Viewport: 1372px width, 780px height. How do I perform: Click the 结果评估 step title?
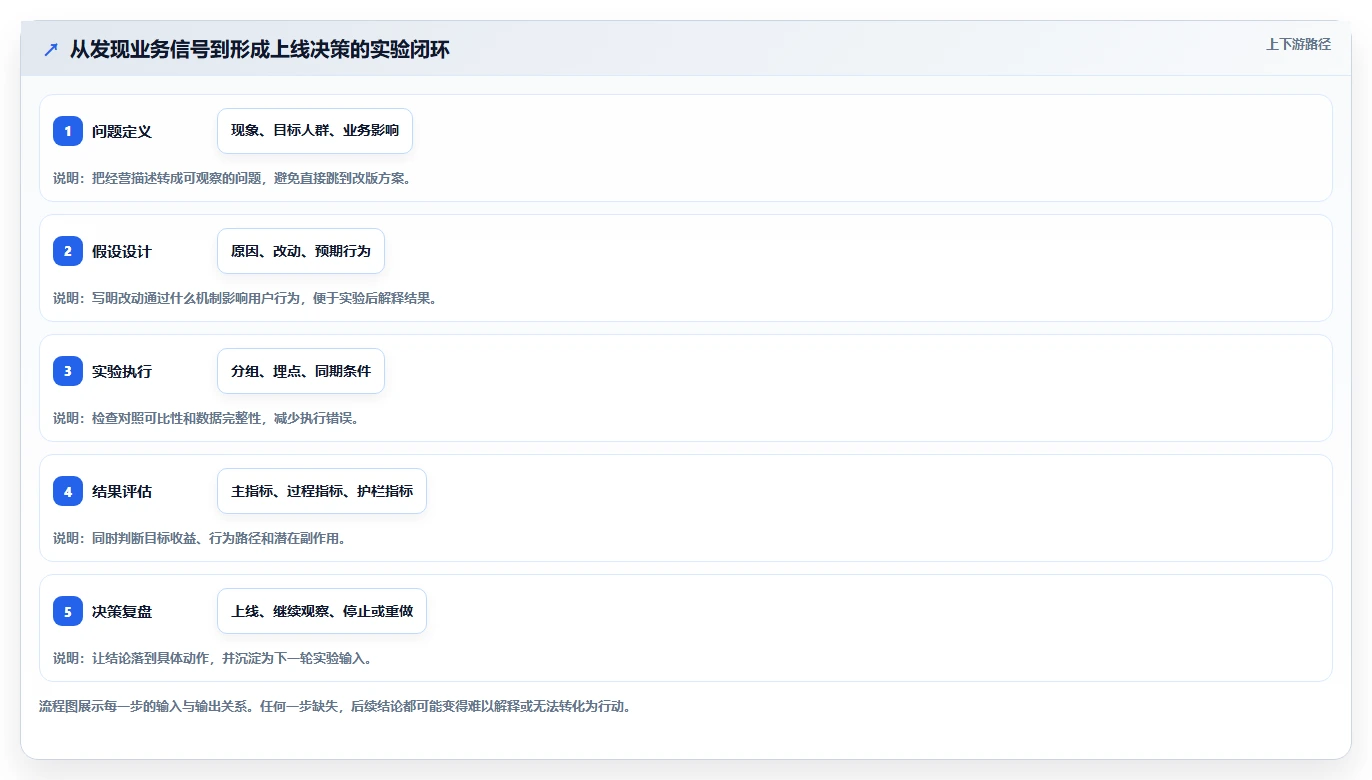122,491
